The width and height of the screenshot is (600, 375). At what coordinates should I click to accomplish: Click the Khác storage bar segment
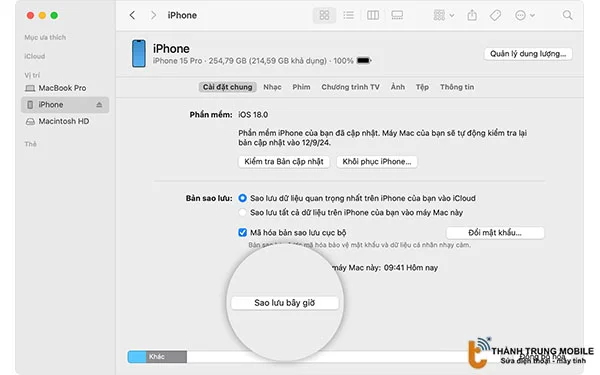click(x=166, y=357)
